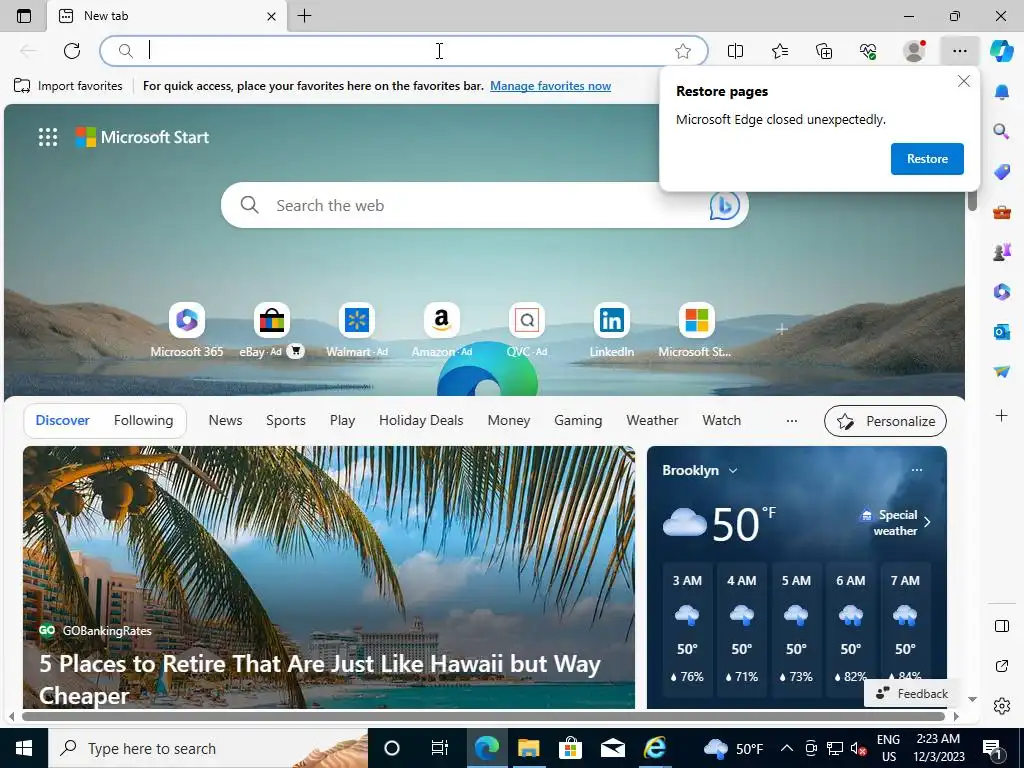The height and width of the screenshot is (768, 1024).
Task: Open the Watch feed tab
Action: [722, 421]
